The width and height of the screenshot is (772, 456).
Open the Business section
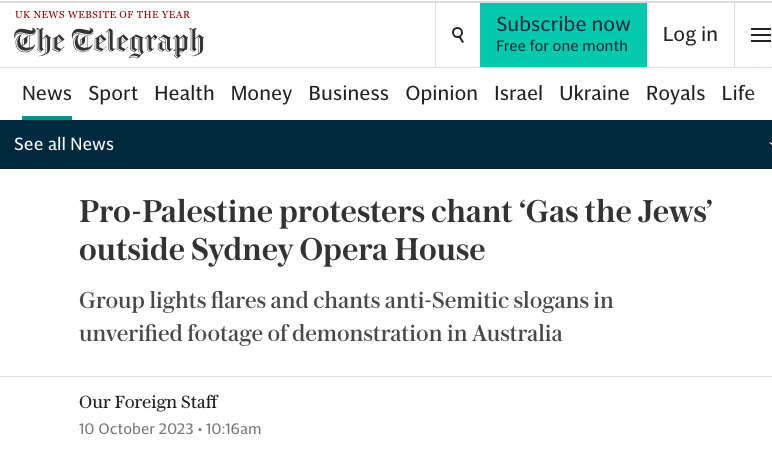[x=349, y=94]
